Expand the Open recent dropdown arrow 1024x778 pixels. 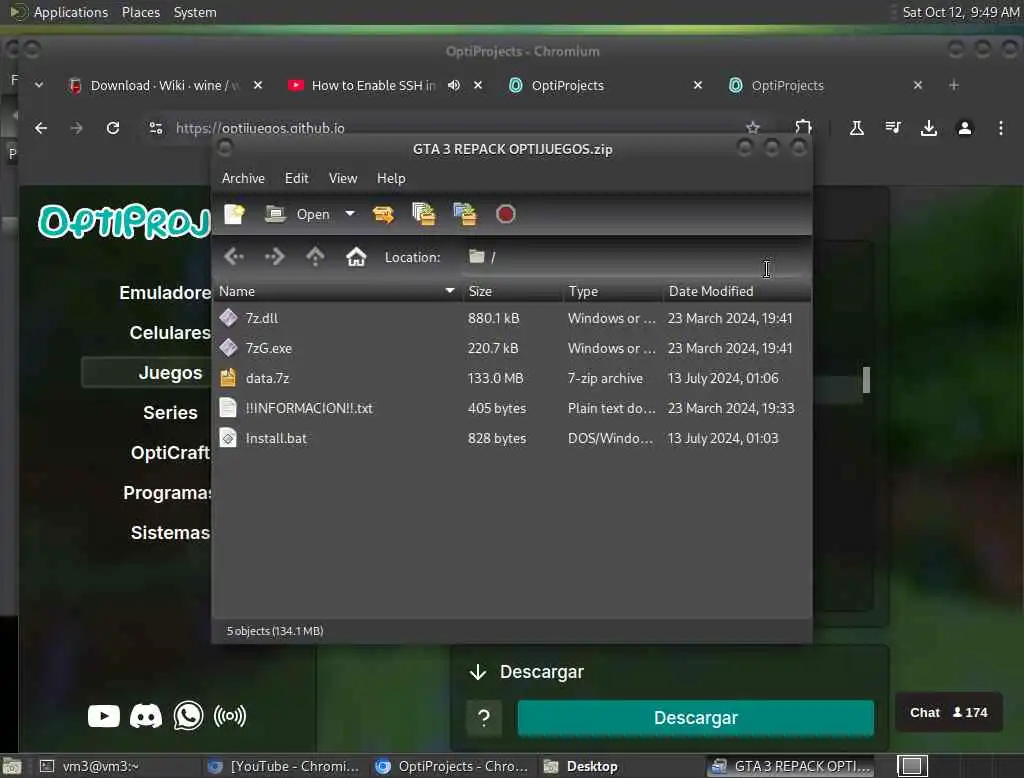point(350,214)
